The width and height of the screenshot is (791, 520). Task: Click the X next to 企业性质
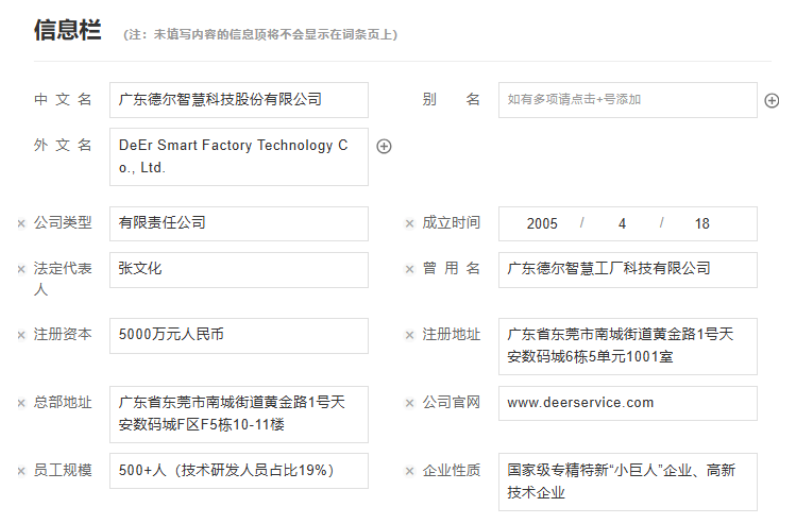(x=409, y=471)
